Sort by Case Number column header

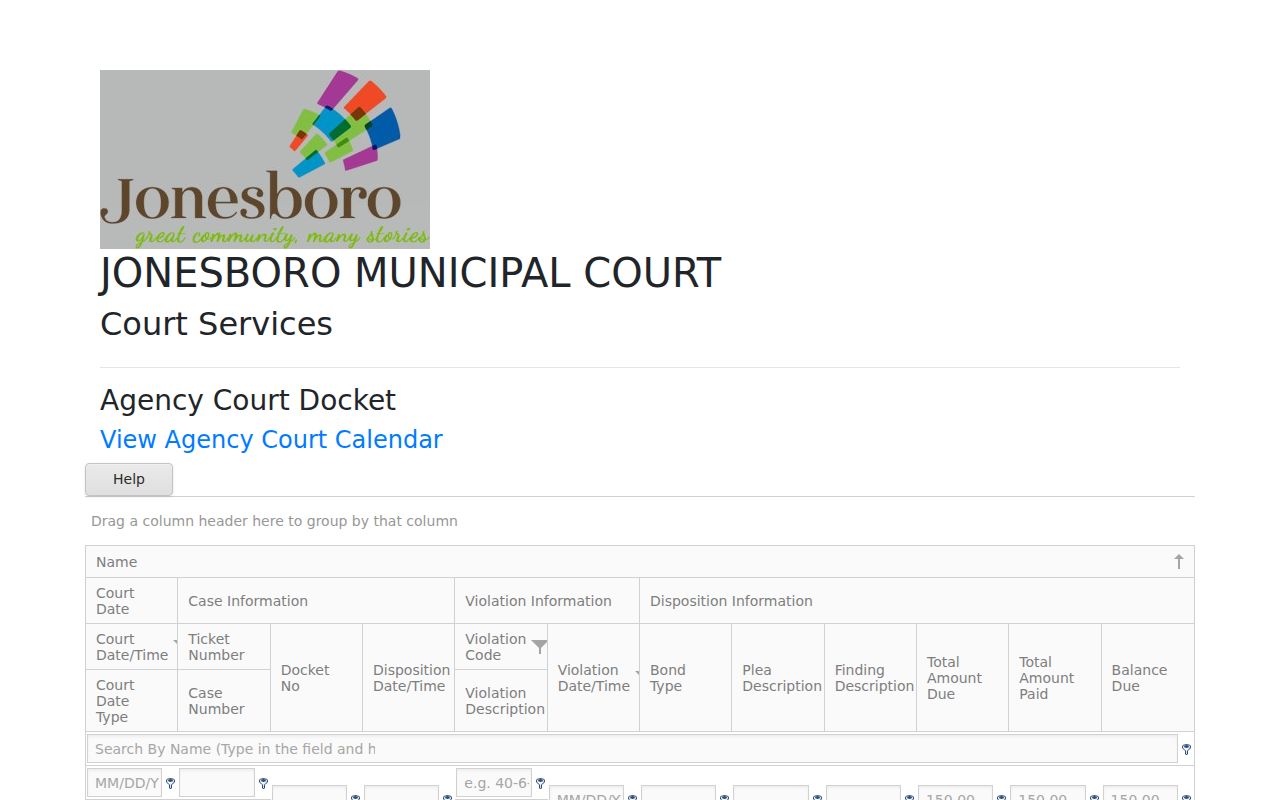[224, 701]
